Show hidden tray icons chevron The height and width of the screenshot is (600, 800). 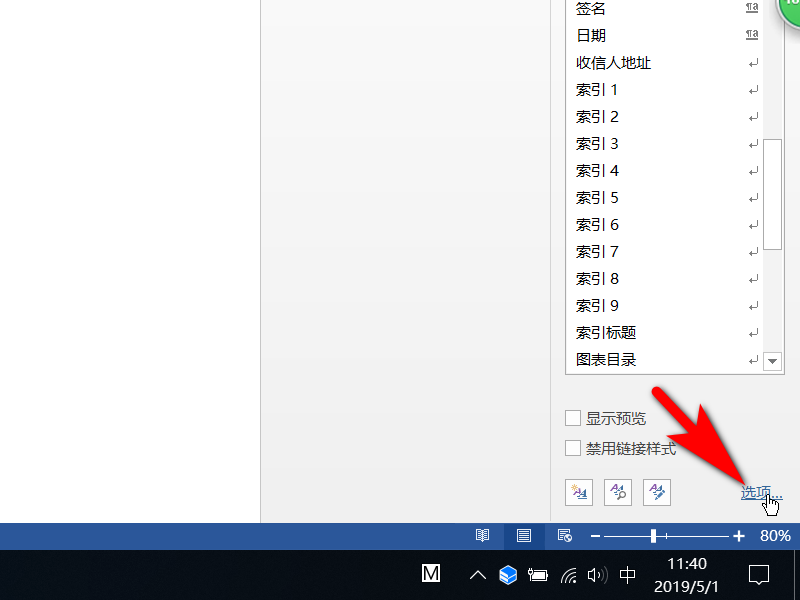[478, 576]
